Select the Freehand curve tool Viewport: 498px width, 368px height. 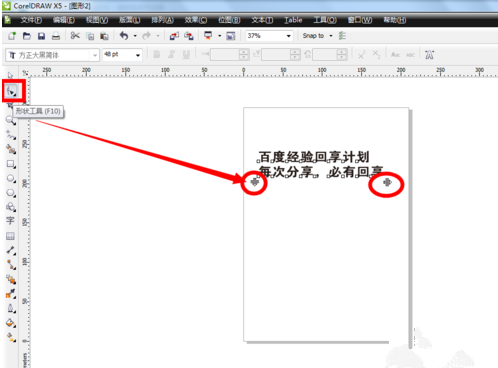[x=11, y=135]
